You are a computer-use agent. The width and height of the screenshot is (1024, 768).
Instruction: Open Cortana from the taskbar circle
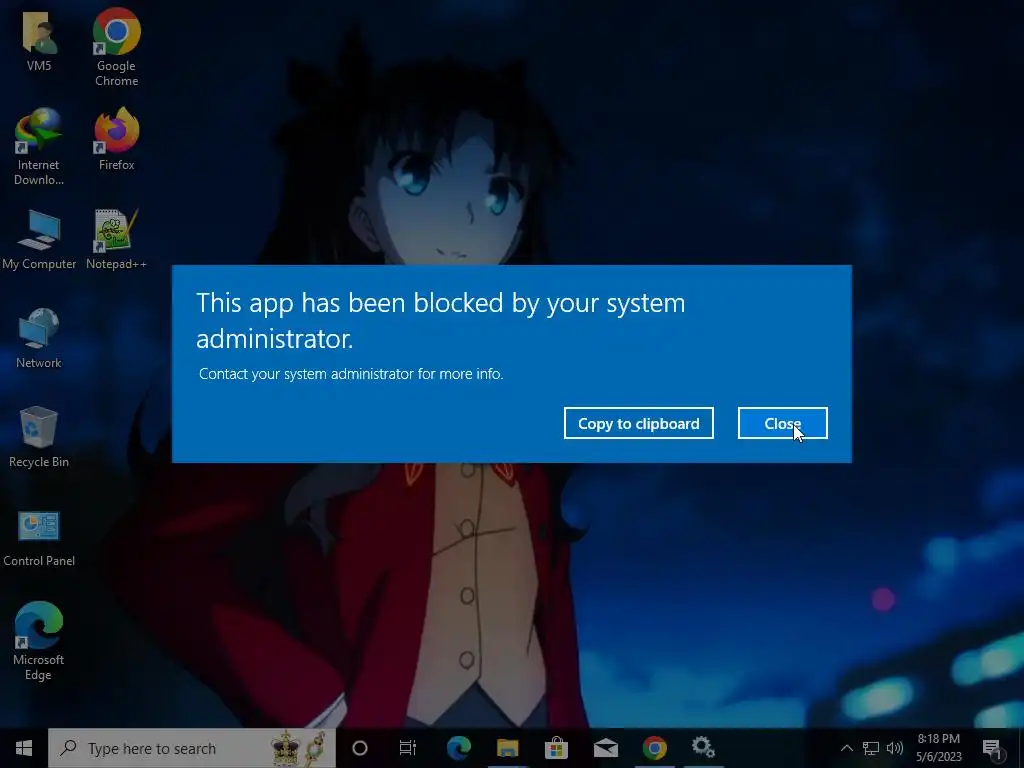tap(360, 748)
